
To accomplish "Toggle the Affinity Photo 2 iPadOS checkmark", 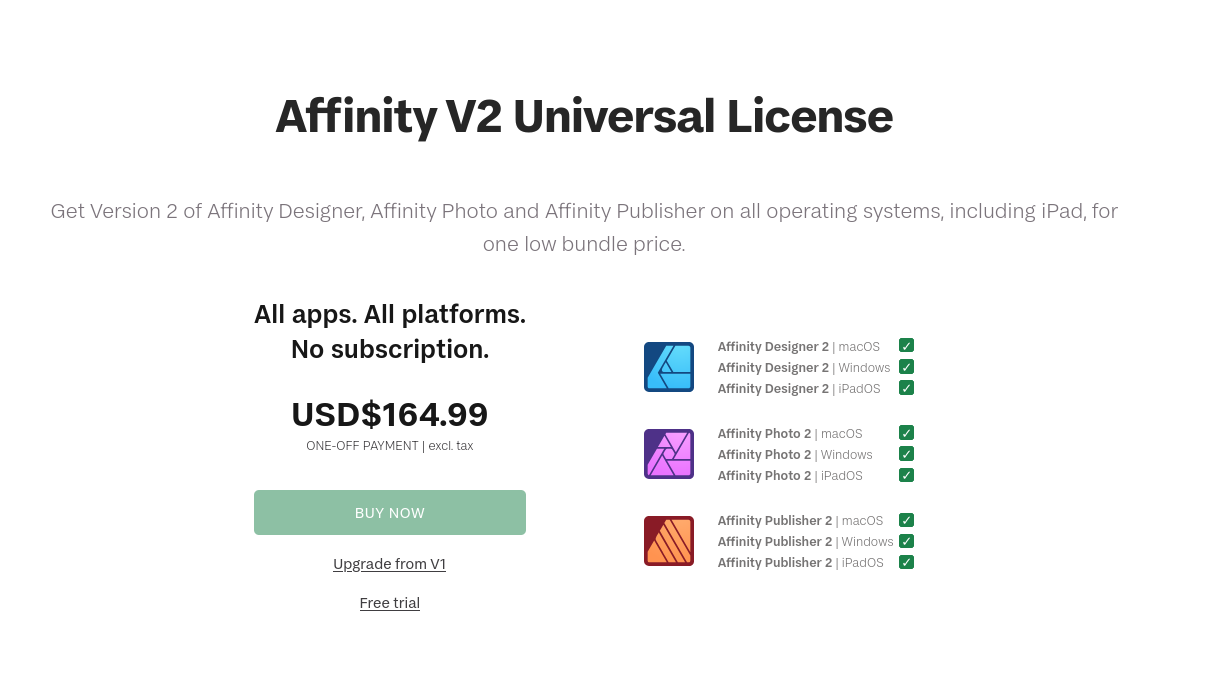I will [906, 475].
